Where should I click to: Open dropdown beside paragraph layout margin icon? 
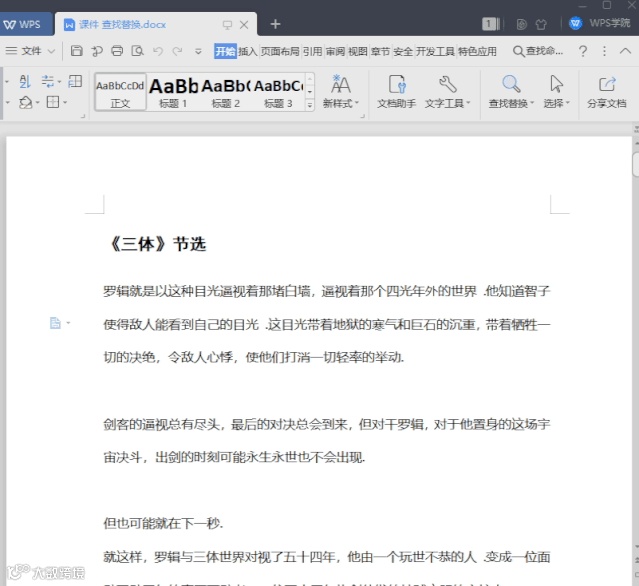[x=68, y=323]
